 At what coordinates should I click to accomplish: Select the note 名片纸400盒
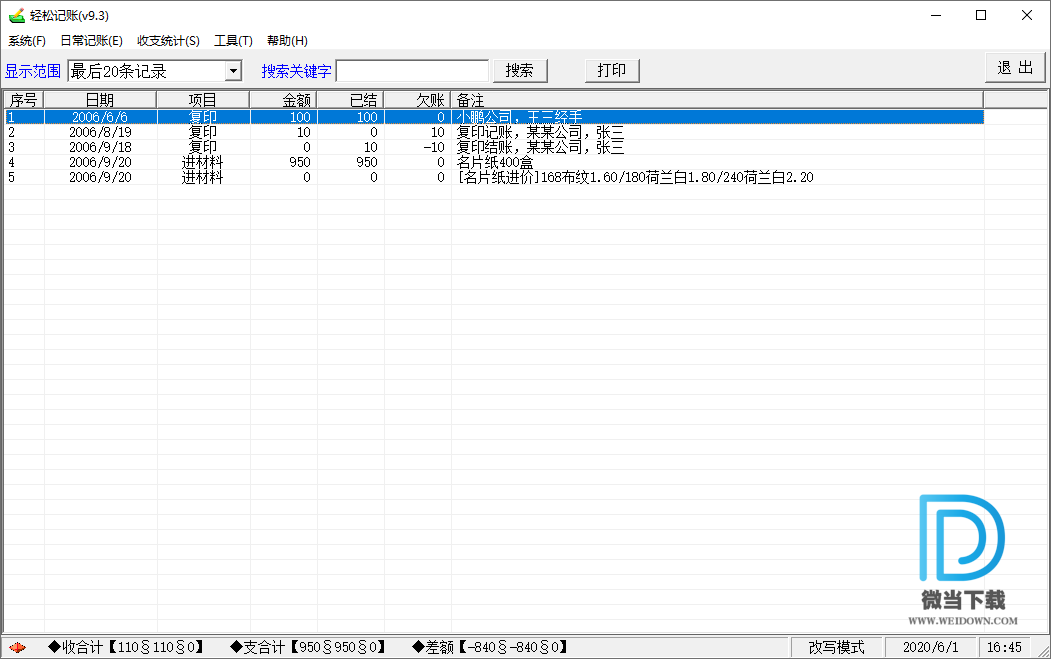(495, 162)
